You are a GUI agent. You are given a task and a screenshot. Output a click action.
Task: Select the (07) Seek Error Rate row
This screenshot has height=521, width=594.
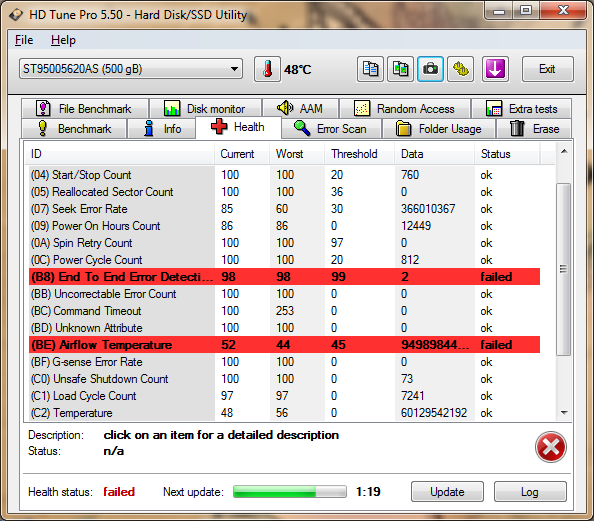pos(284,209)
